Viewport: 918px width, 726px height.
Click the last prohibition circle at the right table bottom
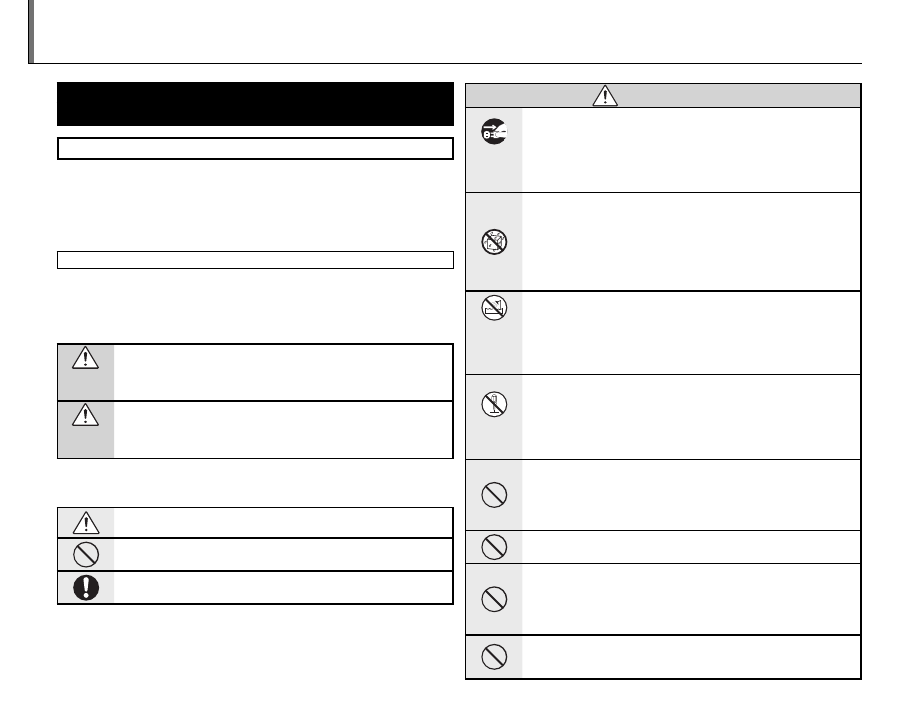click(x=493, y=657)
